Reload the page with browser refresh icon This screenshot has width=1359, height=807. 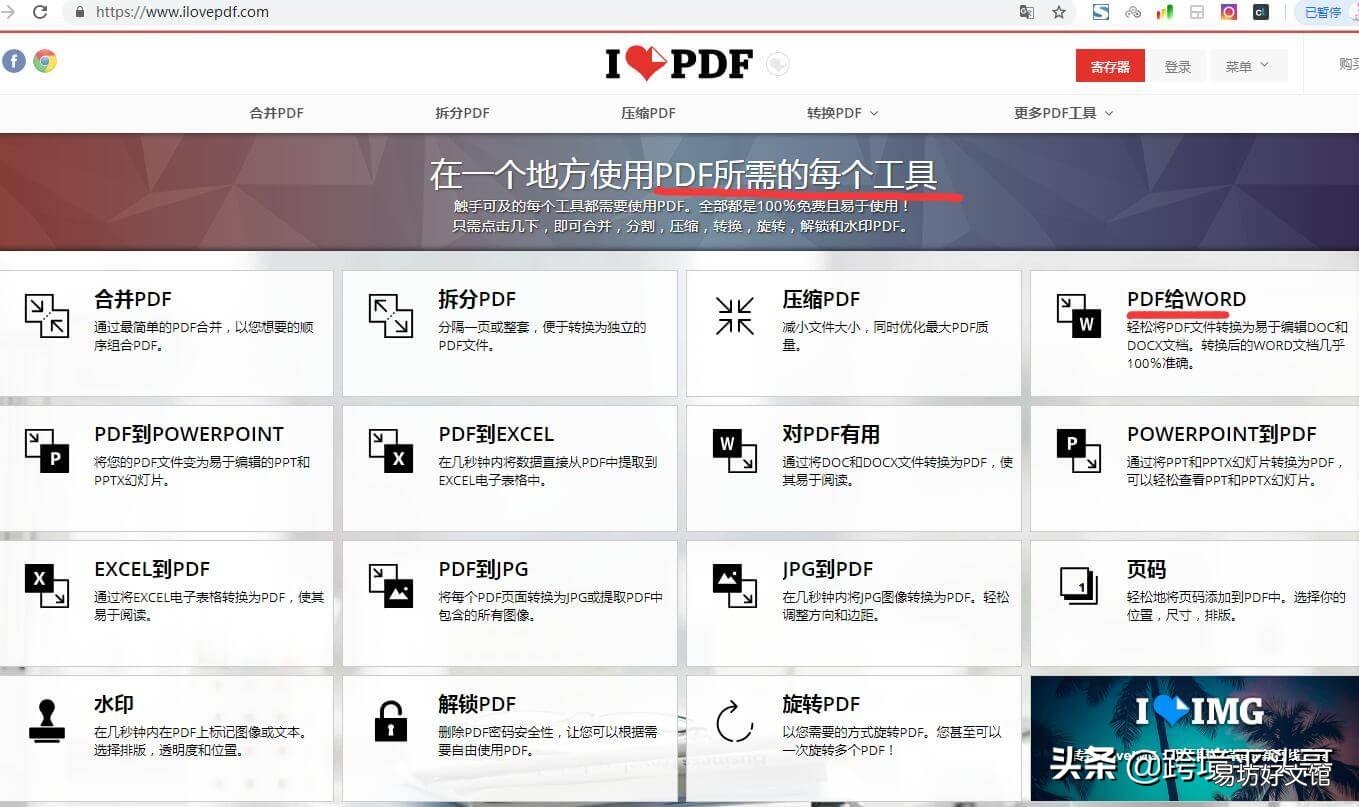point(40,12)
